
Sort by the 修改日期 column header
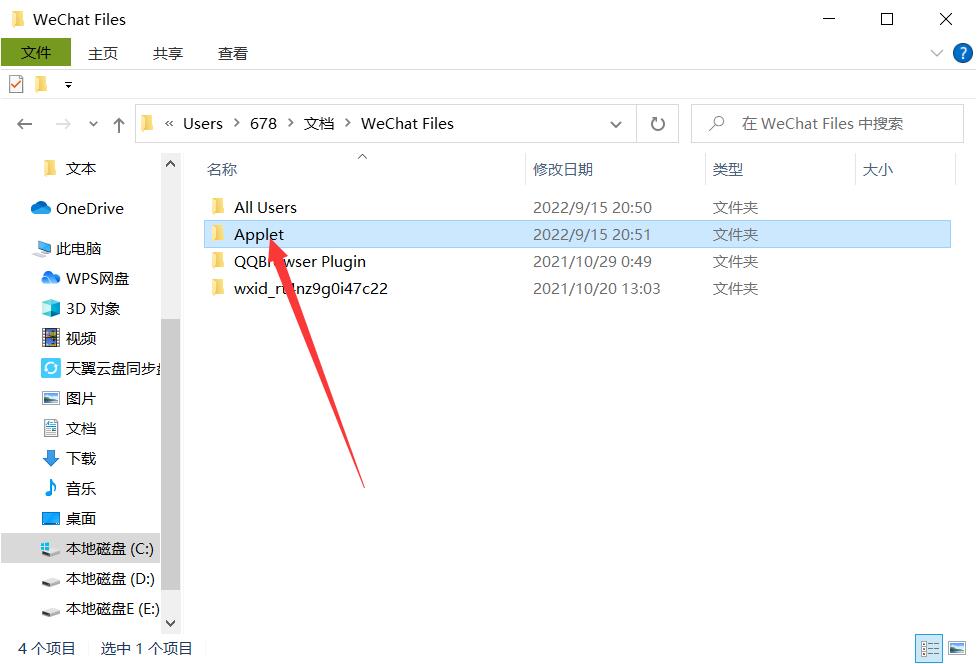pos(563,169)
